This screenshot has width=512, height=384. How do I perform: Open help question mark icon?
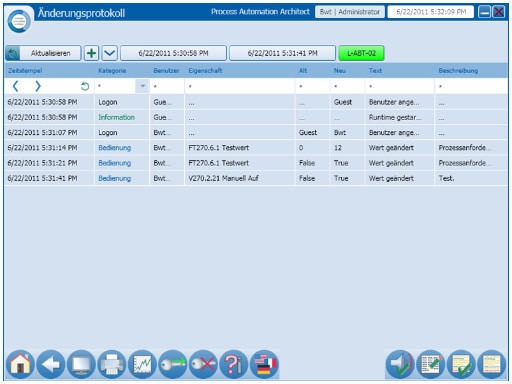tap(234, 364)
